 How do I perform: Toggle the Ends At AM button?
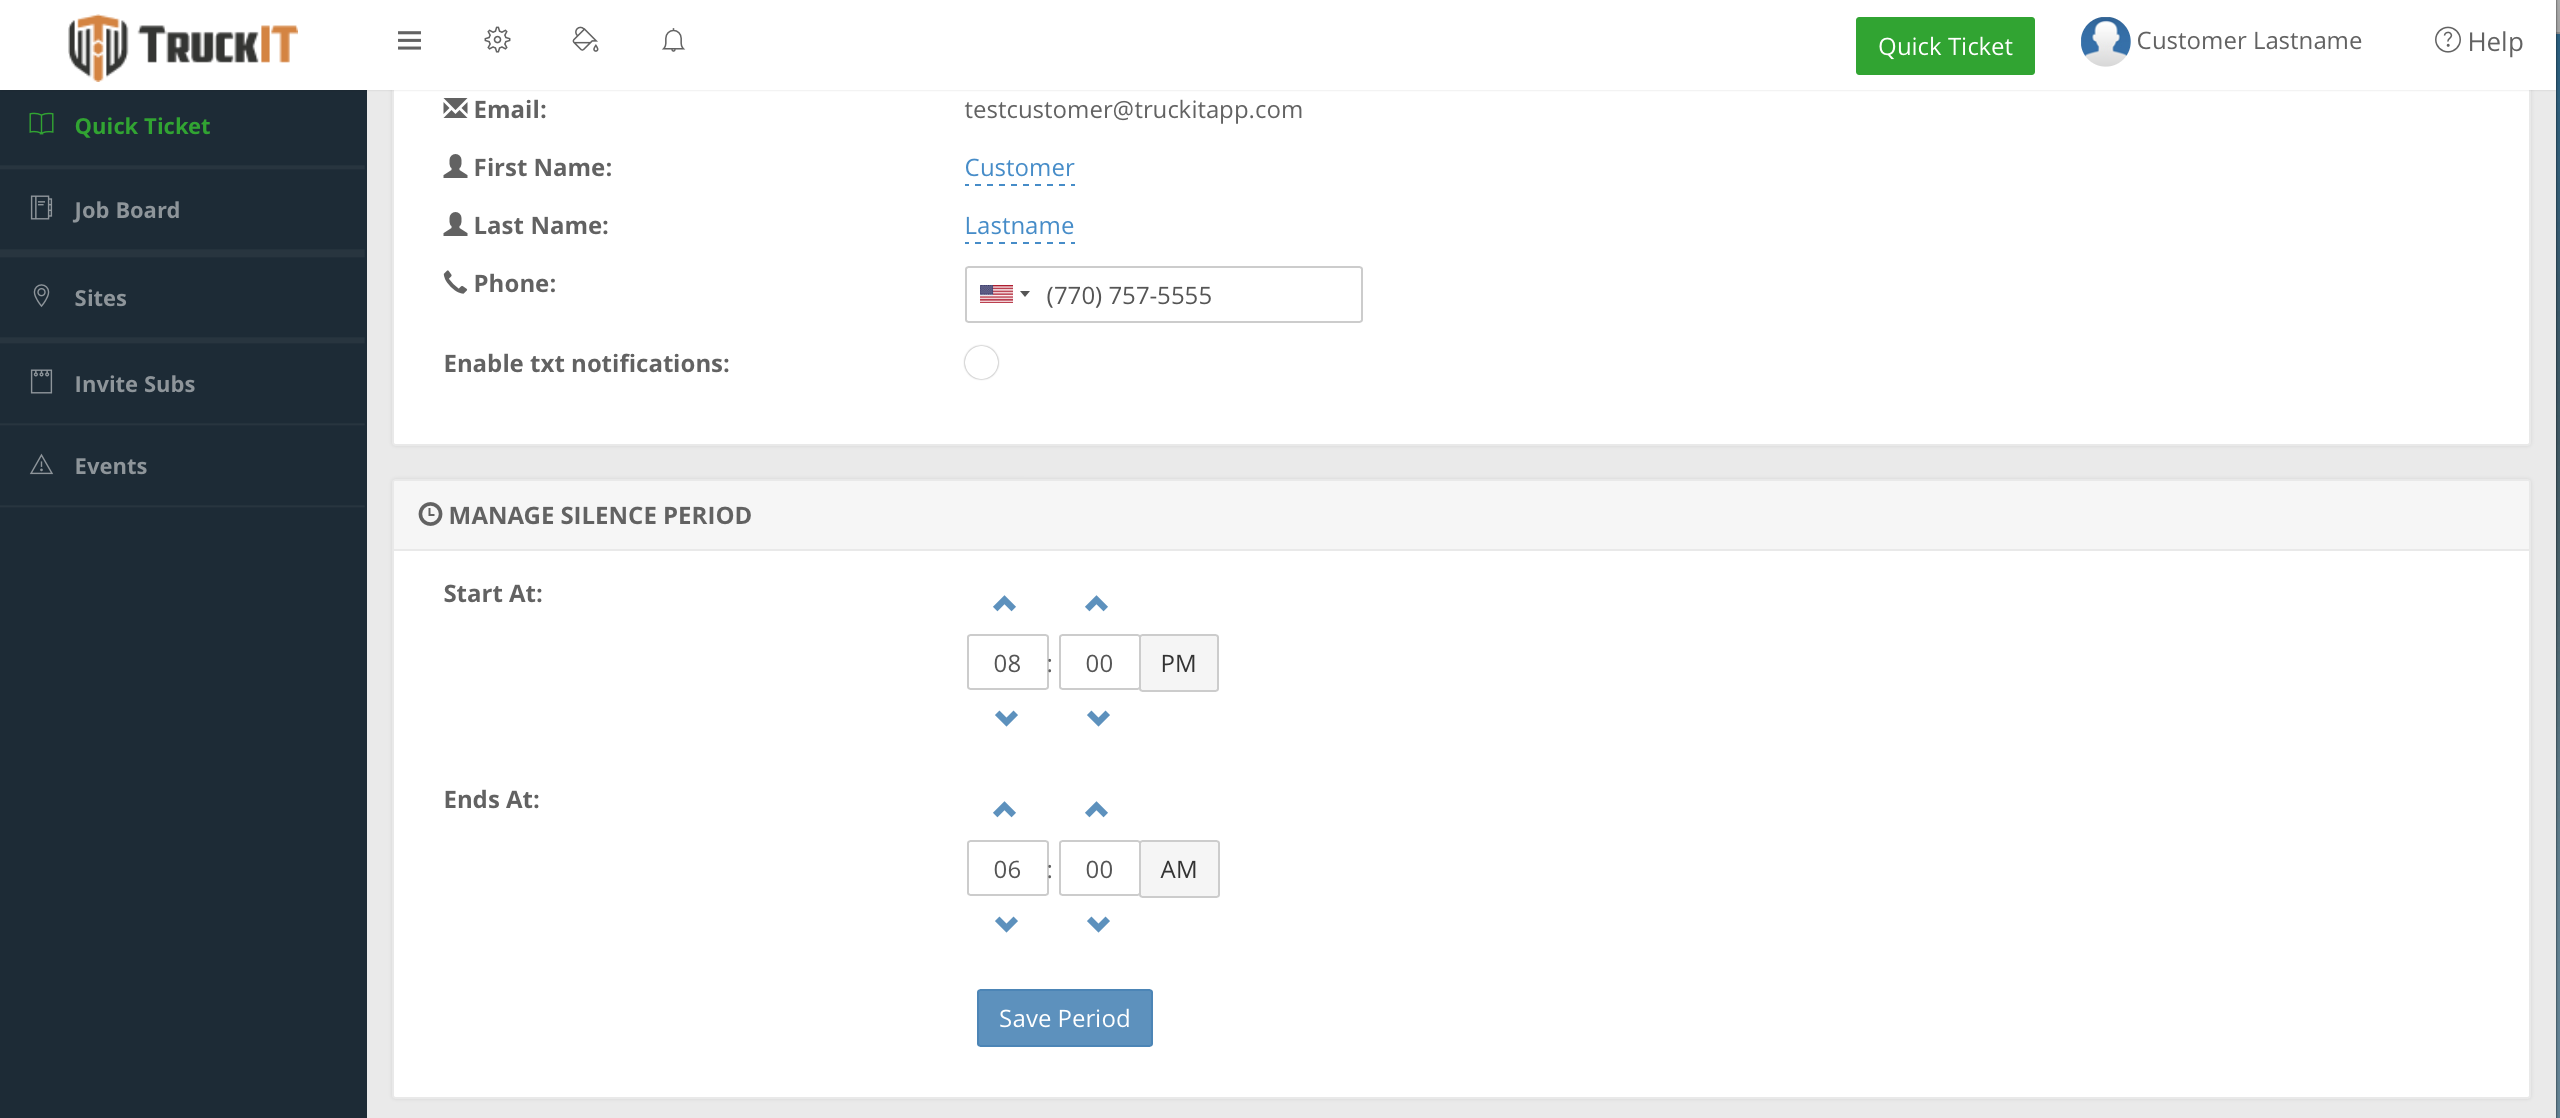(x=1178, y=869)
